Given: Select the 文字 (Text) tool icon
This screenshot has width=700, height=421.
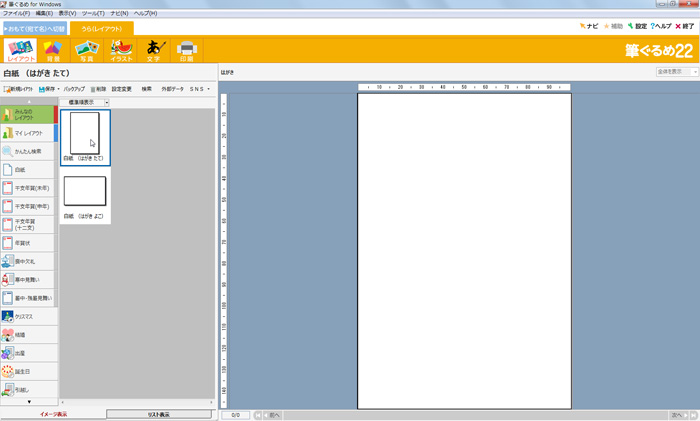Looking at the screenshot, I should pyautogui.click(x=153, y=51).
